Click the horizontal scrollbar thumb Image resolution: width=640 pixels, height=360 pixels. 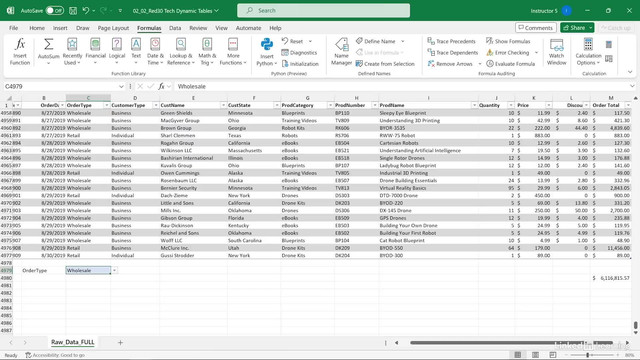pyautogui.click(x=511, y=343)
